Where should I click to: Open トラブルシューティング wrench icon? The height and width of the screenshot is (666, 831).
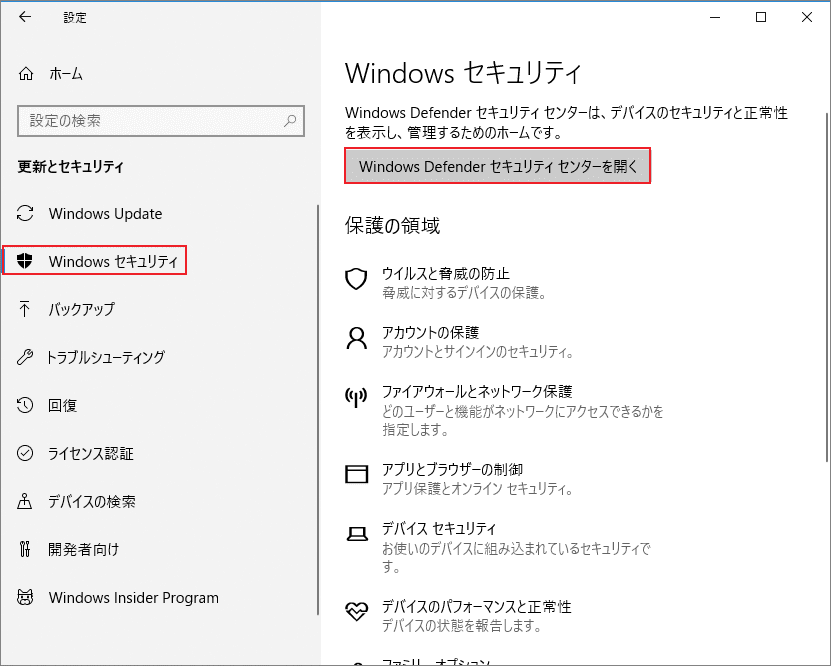[27, 357]
